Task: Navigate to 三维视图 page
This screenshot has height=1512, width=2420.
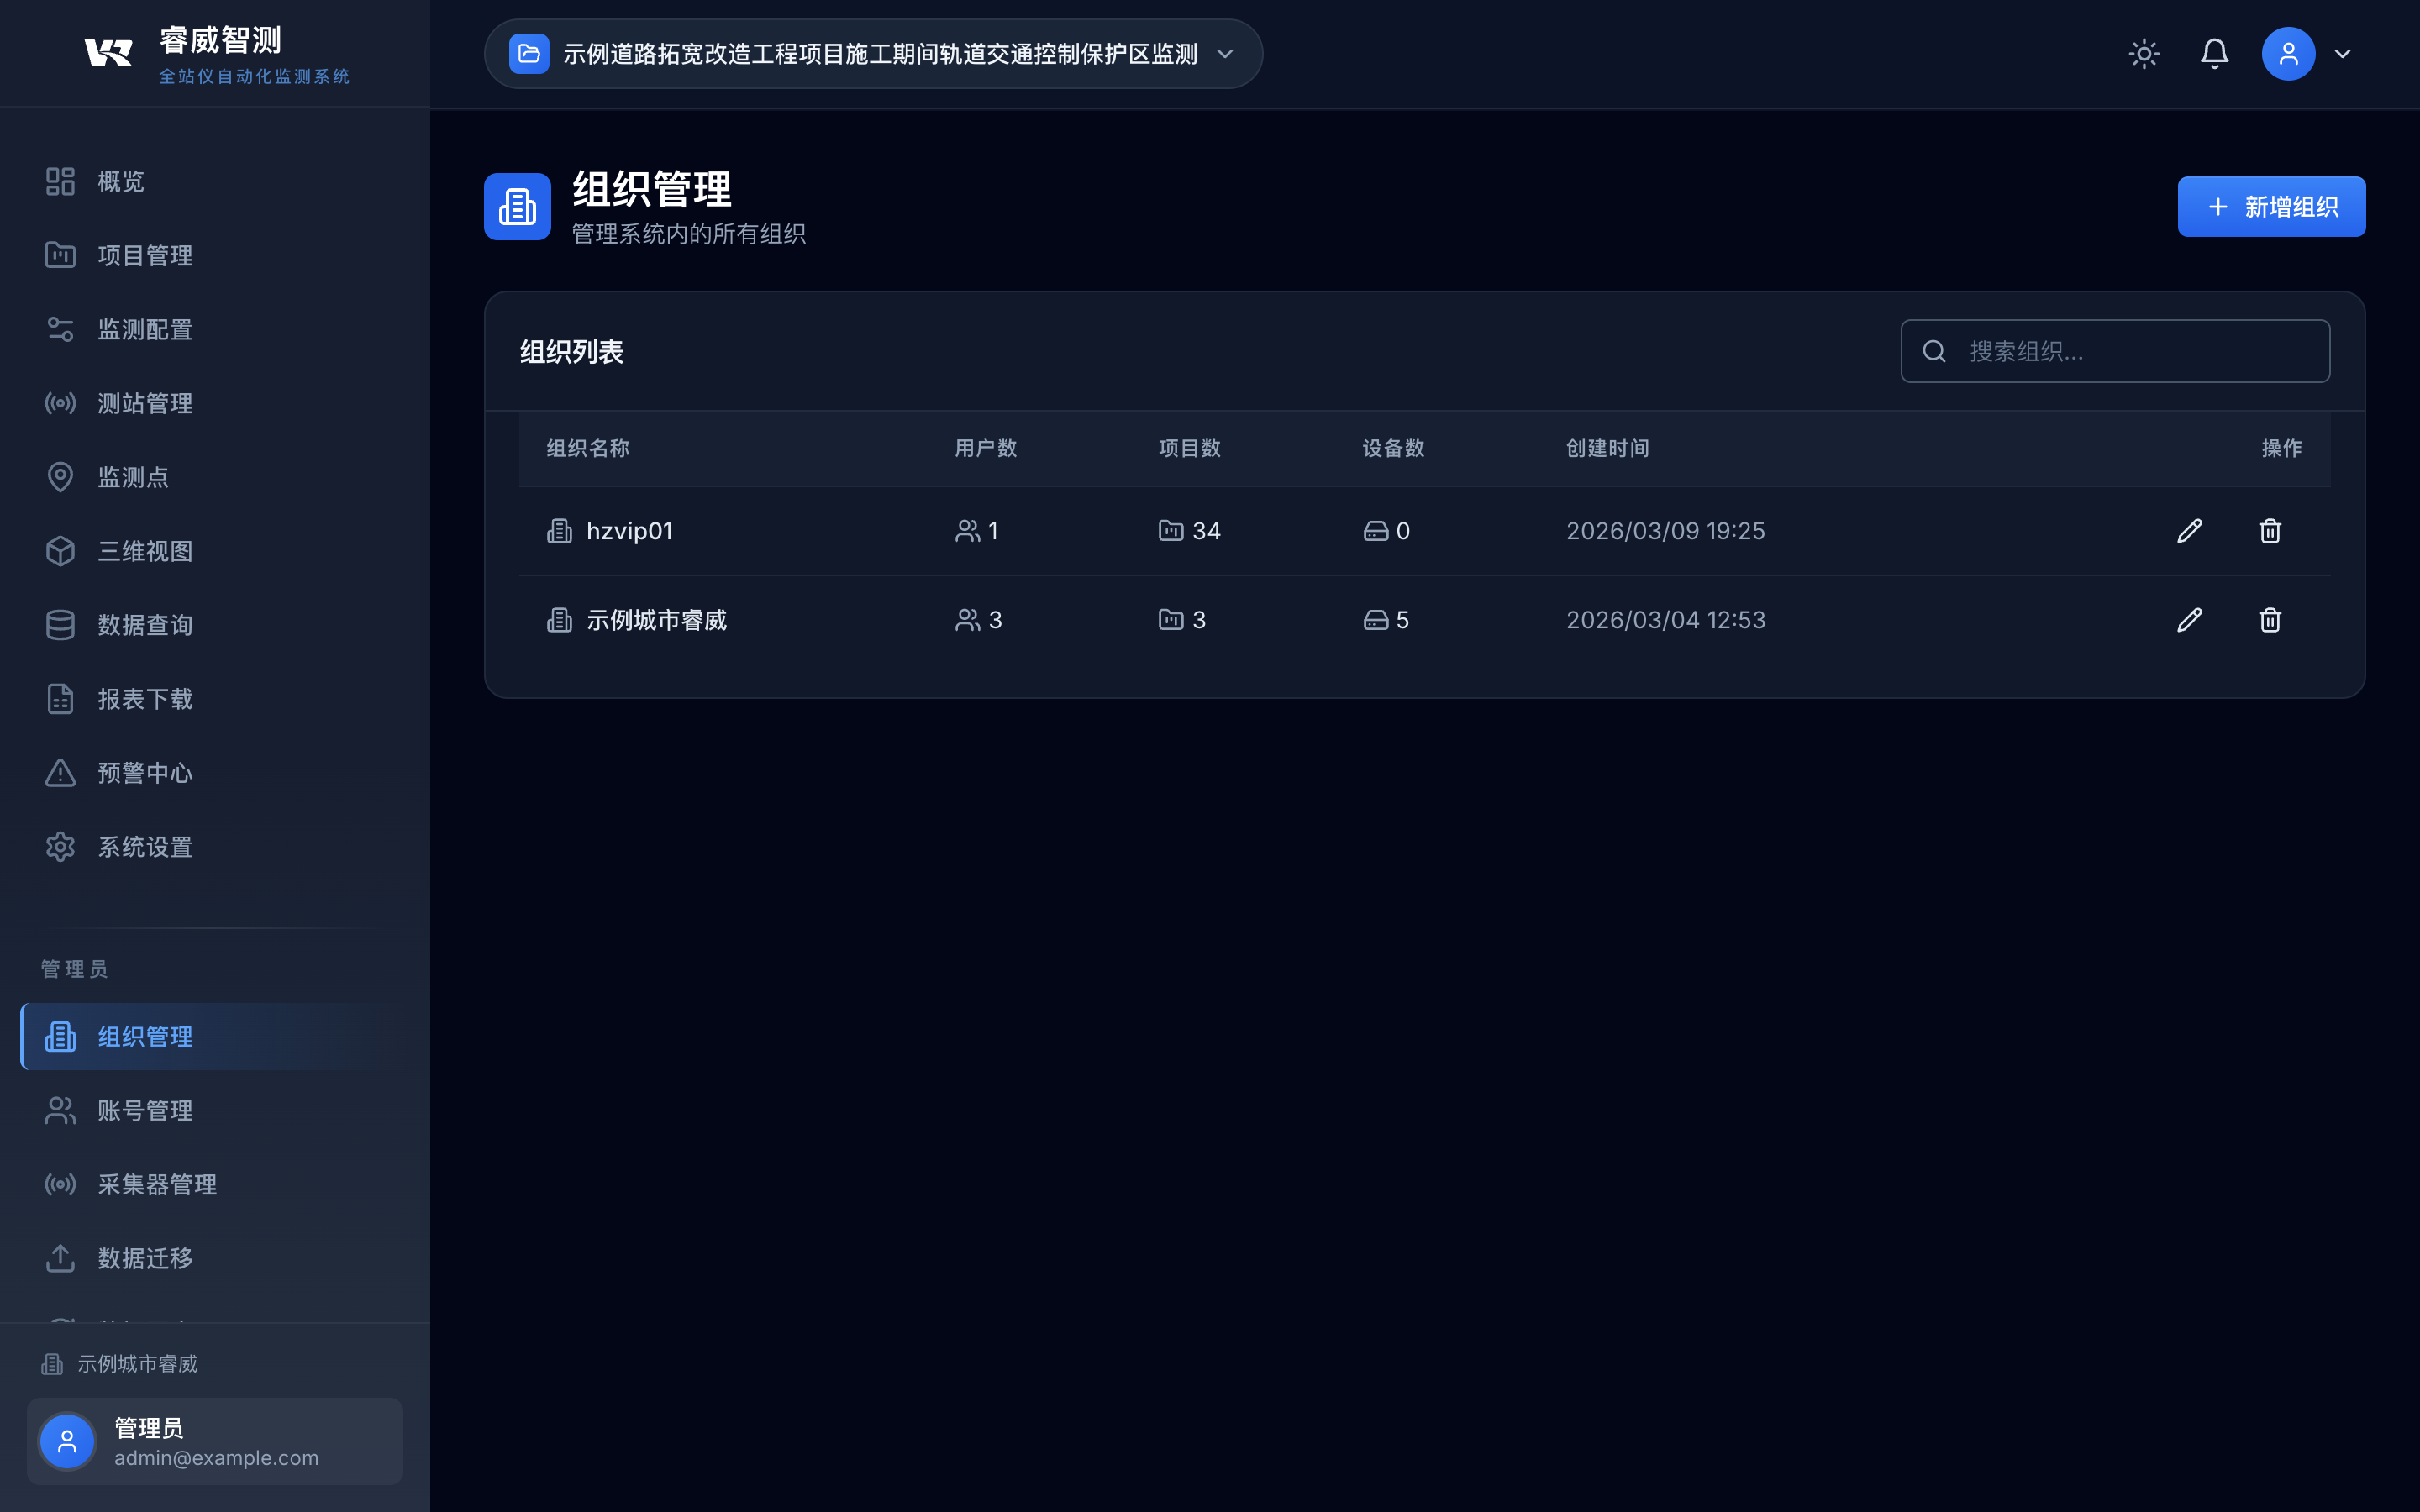Action: (145, 551)
